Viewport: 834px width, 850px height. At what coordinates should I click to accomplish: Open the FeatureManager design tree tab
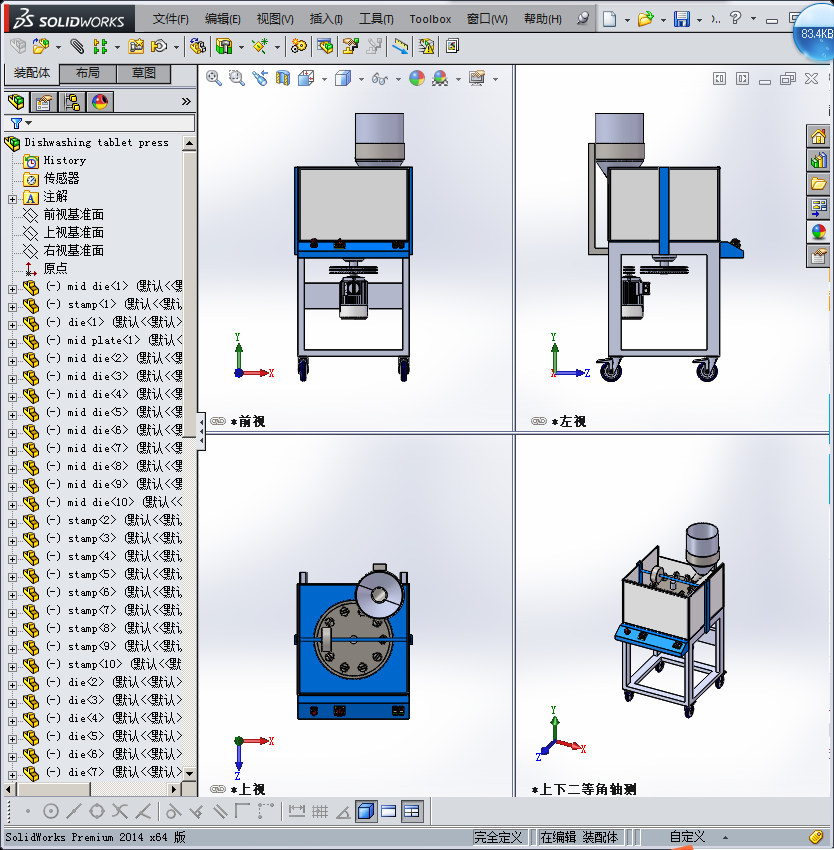pos(16,101)
